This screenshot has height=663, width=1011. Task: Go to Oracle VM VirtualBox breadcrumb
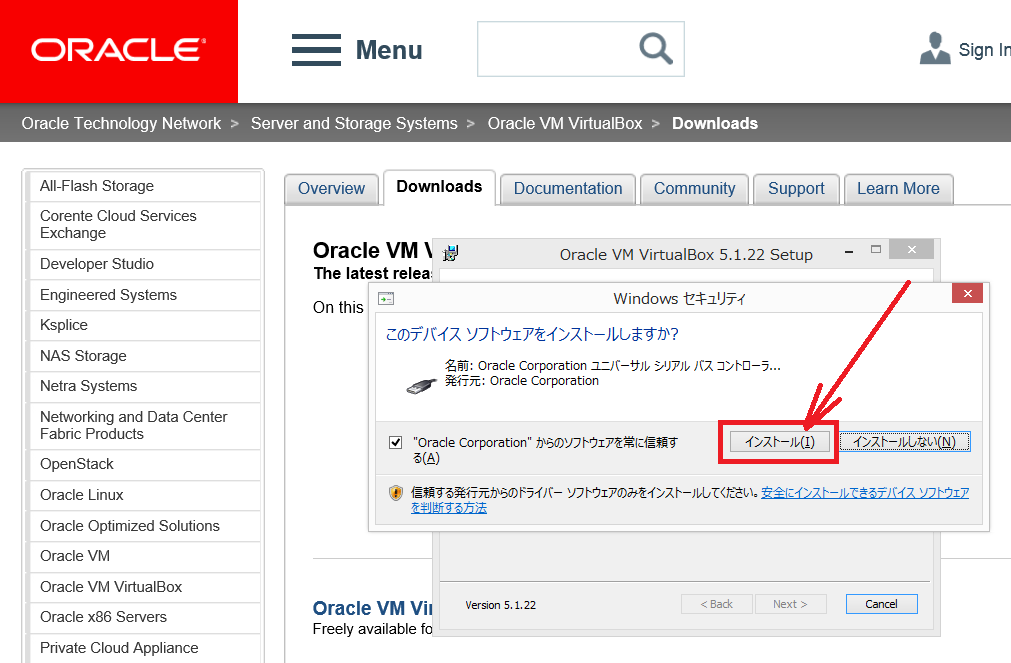565,123
